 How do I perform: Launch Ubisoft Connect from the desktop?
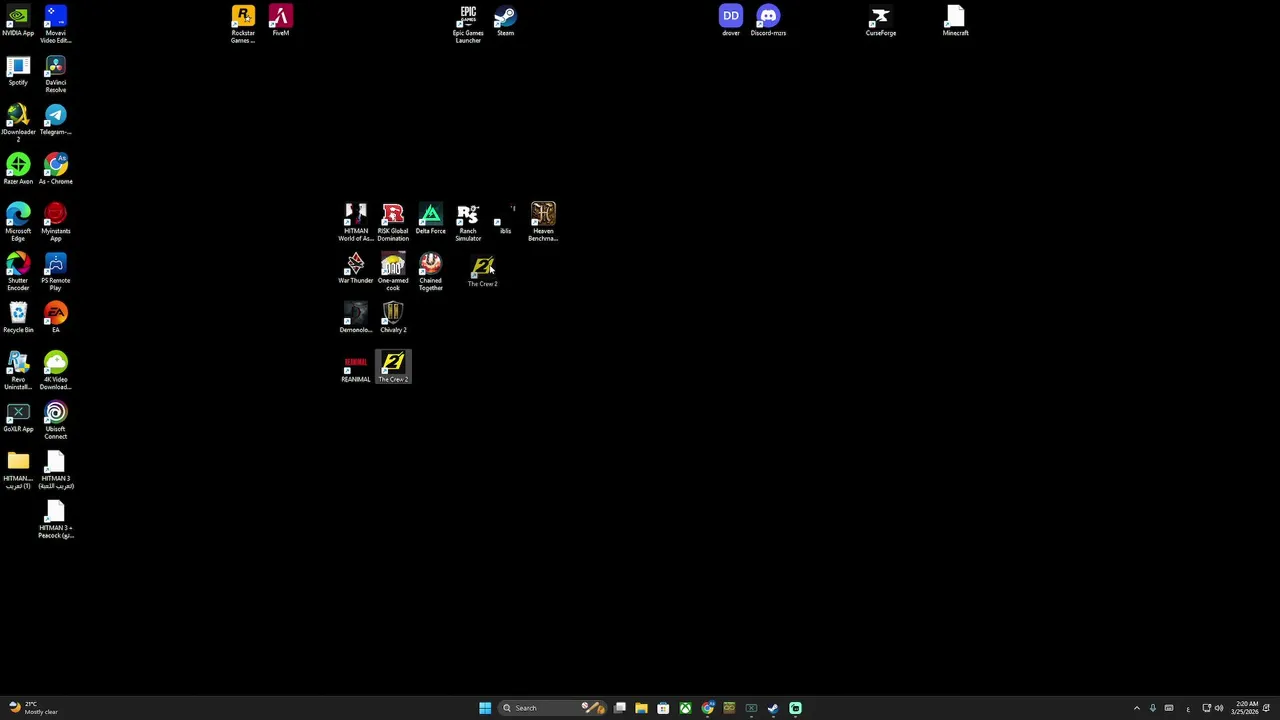point(55,420)
